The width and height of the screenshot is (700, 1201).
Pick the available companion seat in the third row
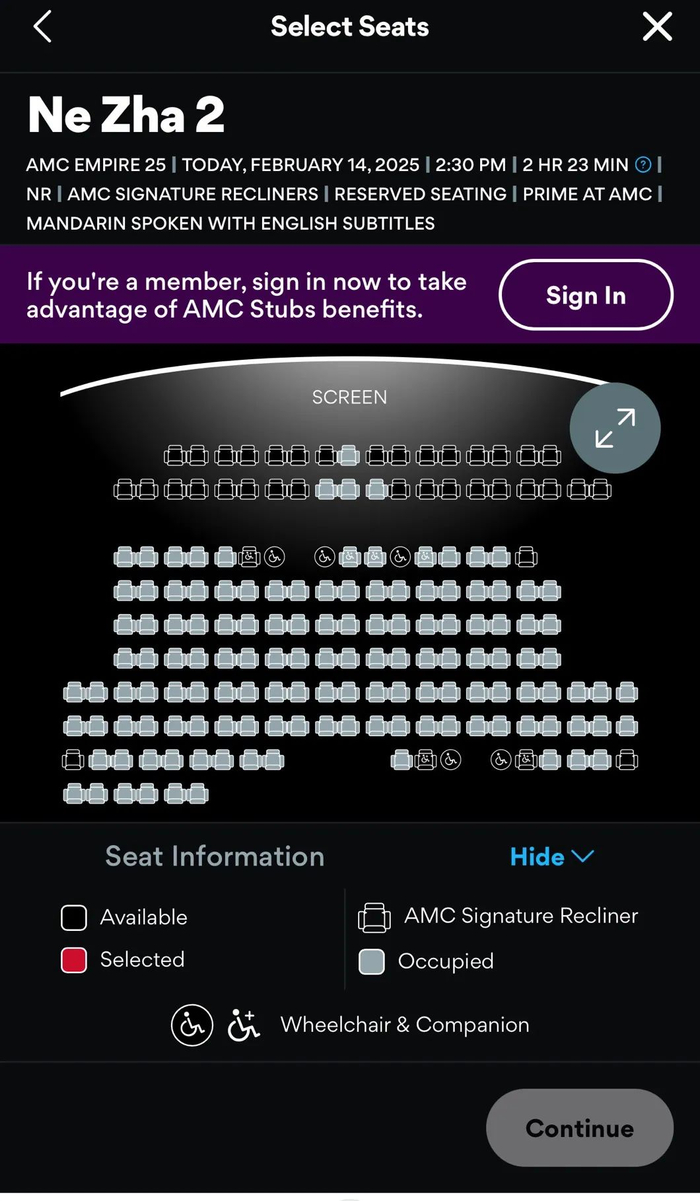250,557
